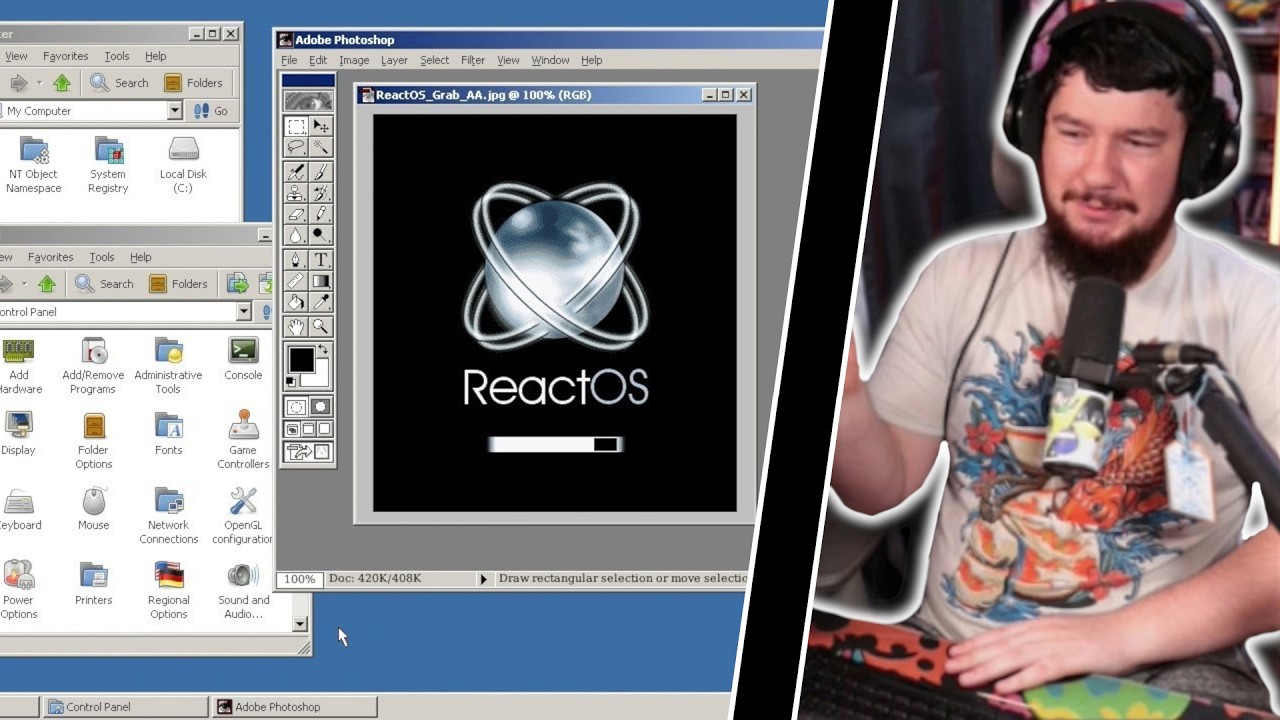Open the foreground color picker
This screenshot has width=1280, height=720.
300,358
